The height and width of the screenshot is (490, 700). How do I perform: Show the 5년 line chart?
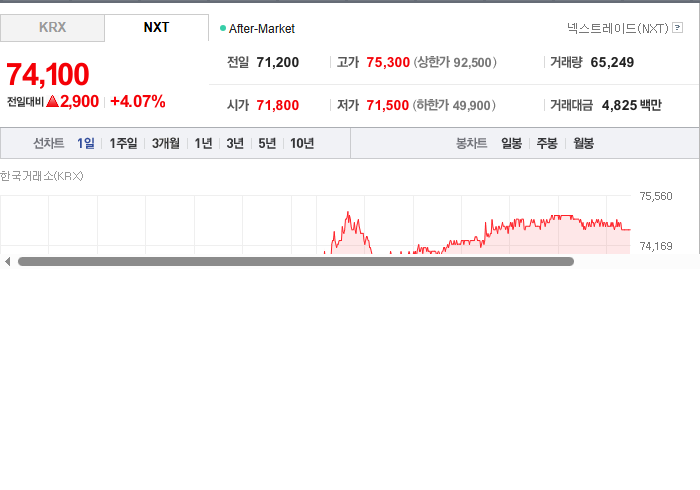(267, 143)
